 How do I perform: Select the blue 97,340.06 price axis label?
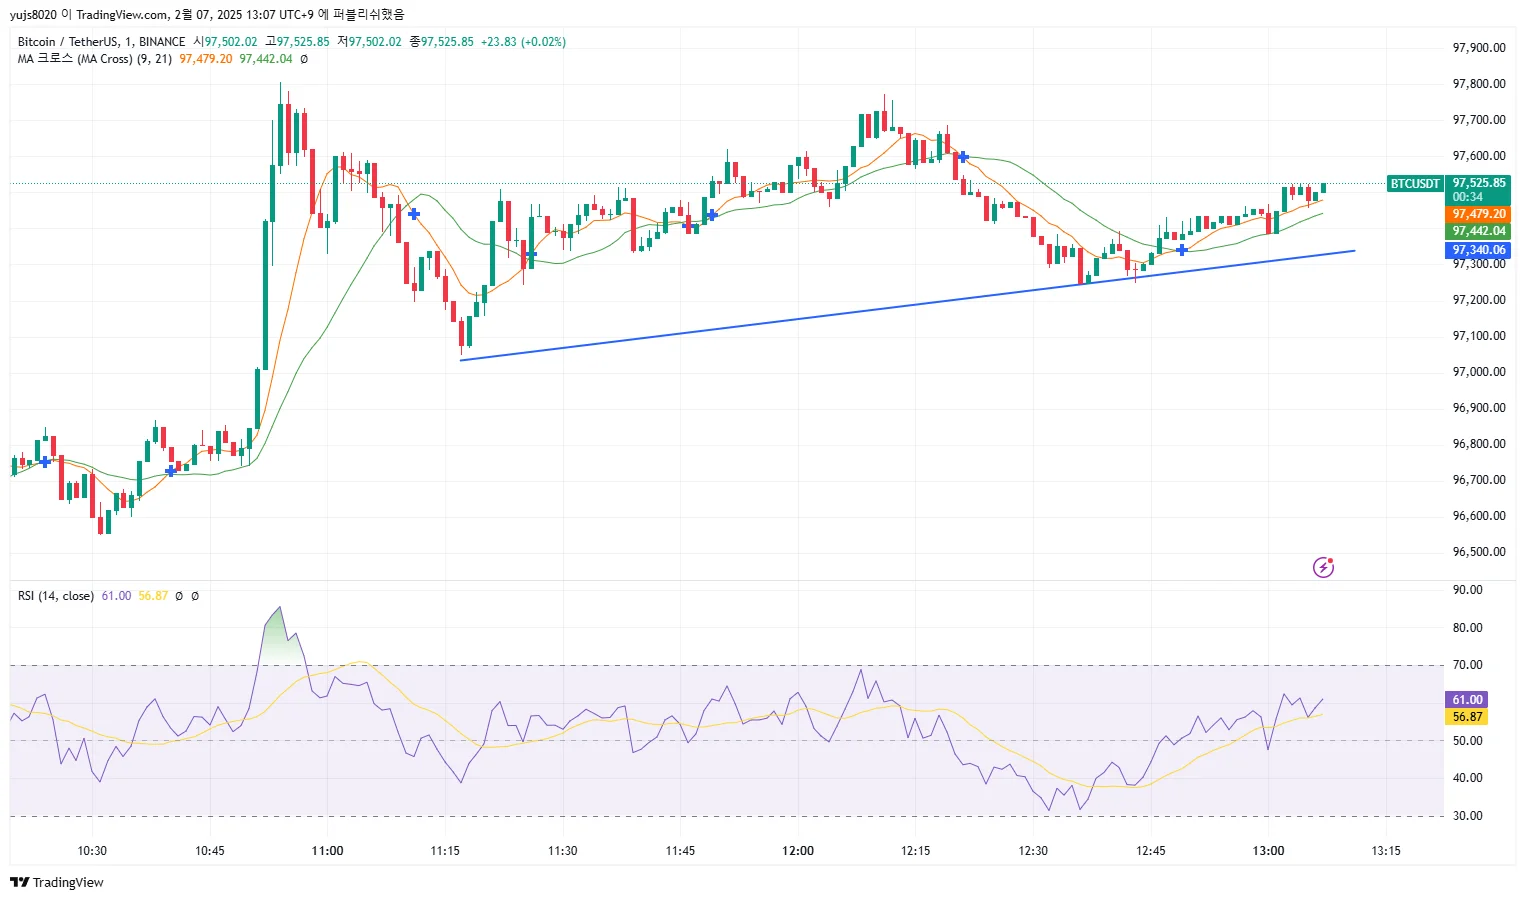[1479, 250]
